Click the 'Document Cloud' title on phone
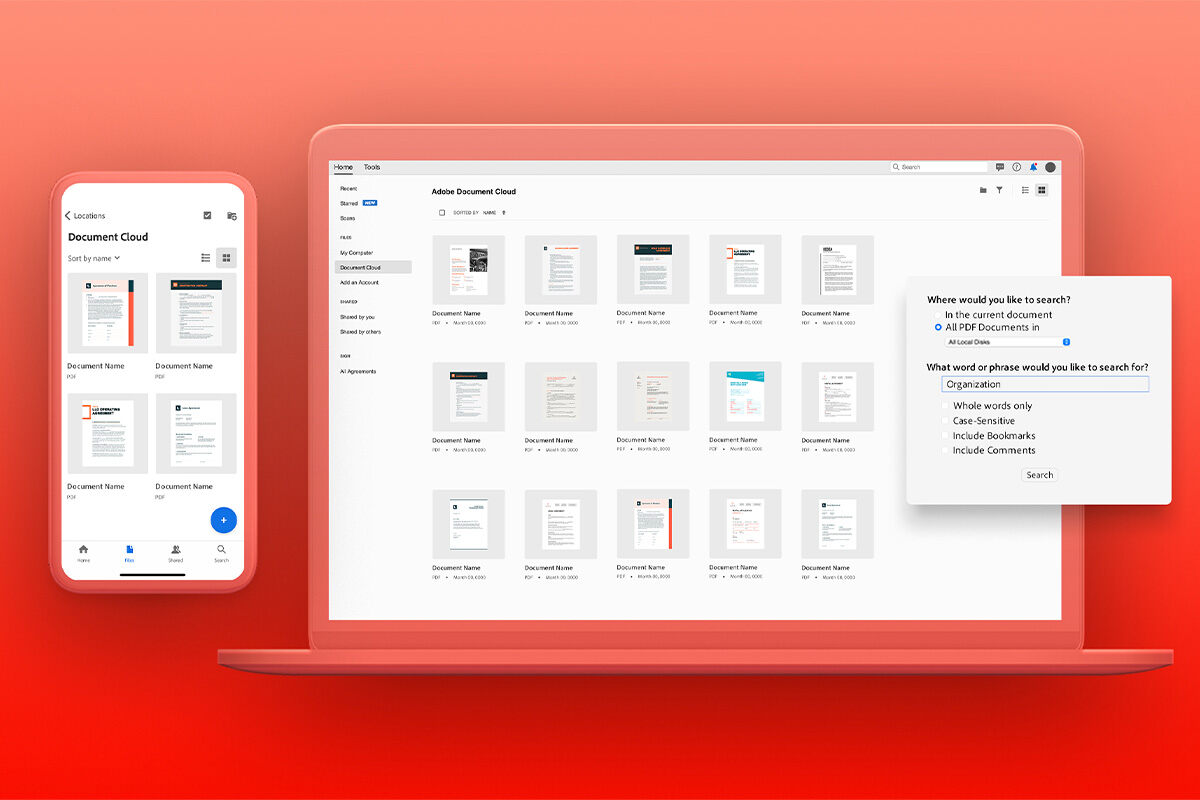Viewport: 1200px width, 800px height. [x=108, y=237]
